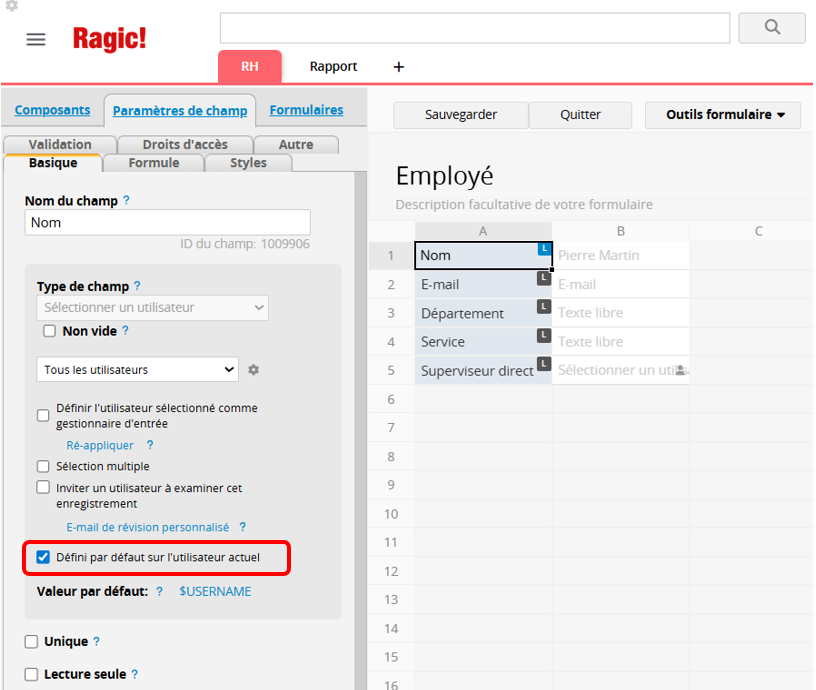The height and width of the screenshot is (690, 816).
Task: Click the Ré-appliquer link
Action: pyautogui.click(x=100, y=446)
